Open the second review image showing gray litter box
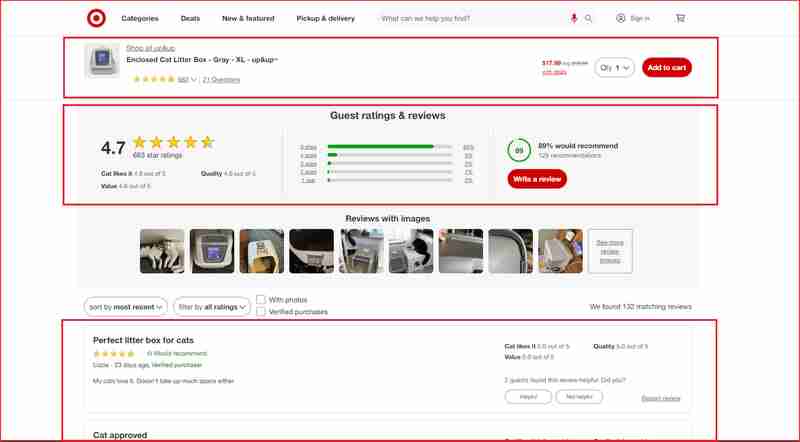This screenshot has width=800, height=442. [212, 251]
